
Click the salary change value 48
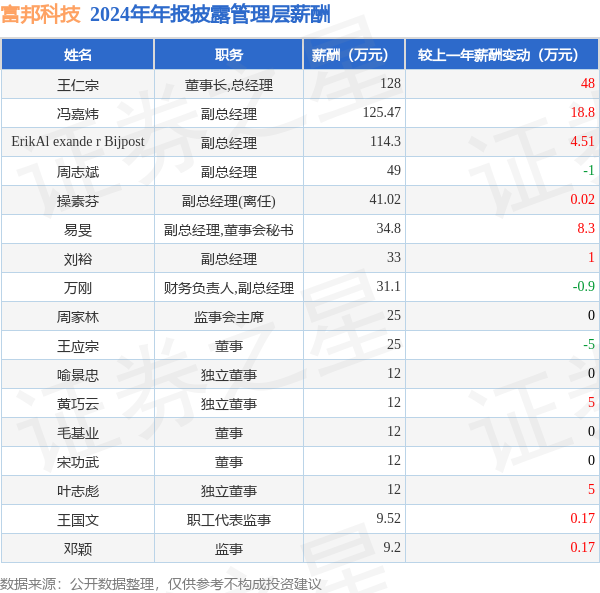coord(588,83)
